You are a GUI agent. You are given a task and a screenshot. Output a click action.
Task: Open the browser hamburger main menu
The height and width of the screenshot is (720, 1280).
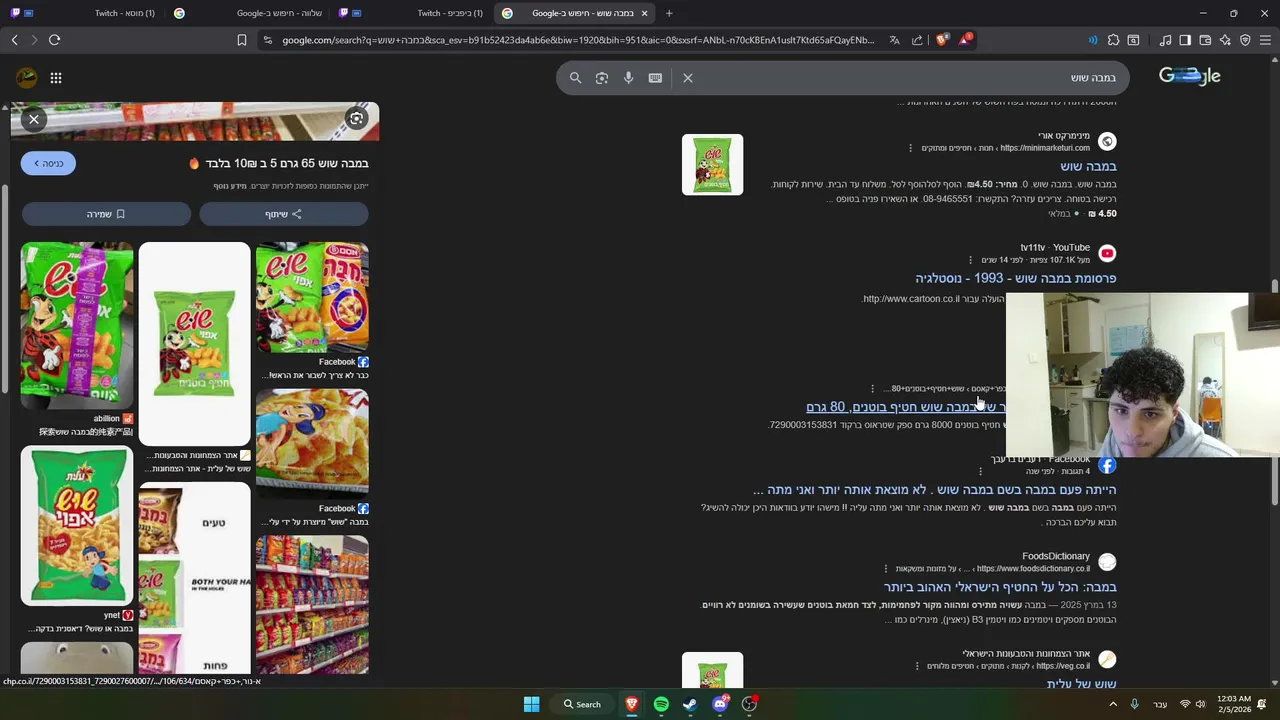point(1266,40)
